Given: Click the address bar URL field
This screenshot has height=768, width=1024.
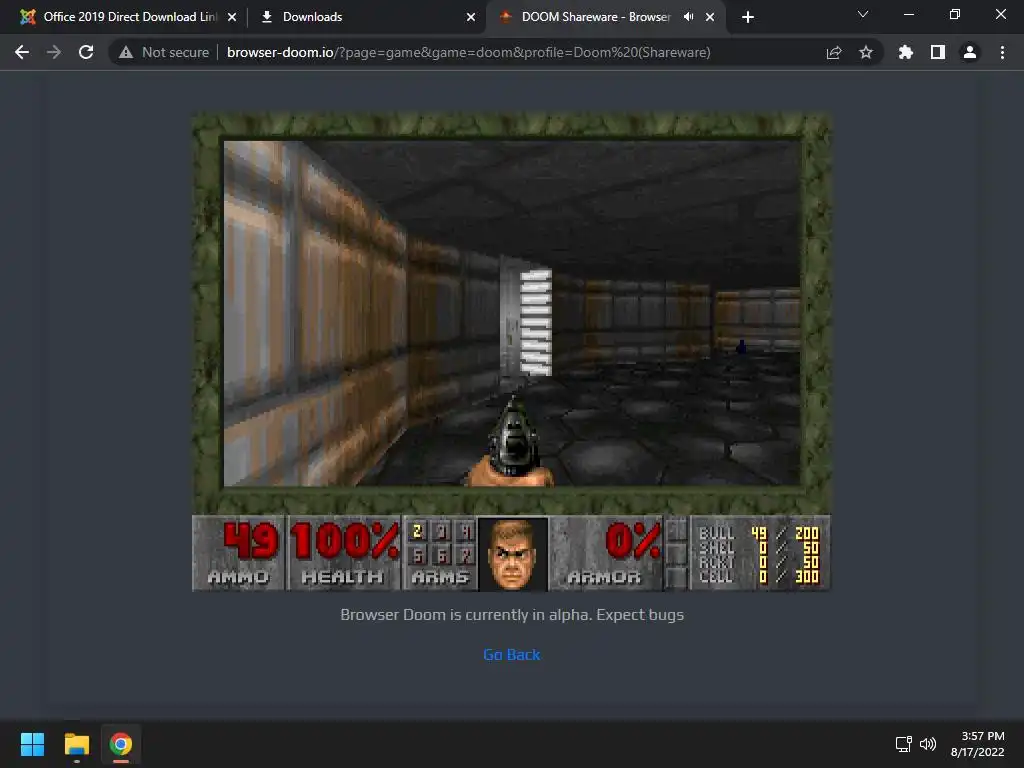Looking at the screenshot, I should (468, 52).
